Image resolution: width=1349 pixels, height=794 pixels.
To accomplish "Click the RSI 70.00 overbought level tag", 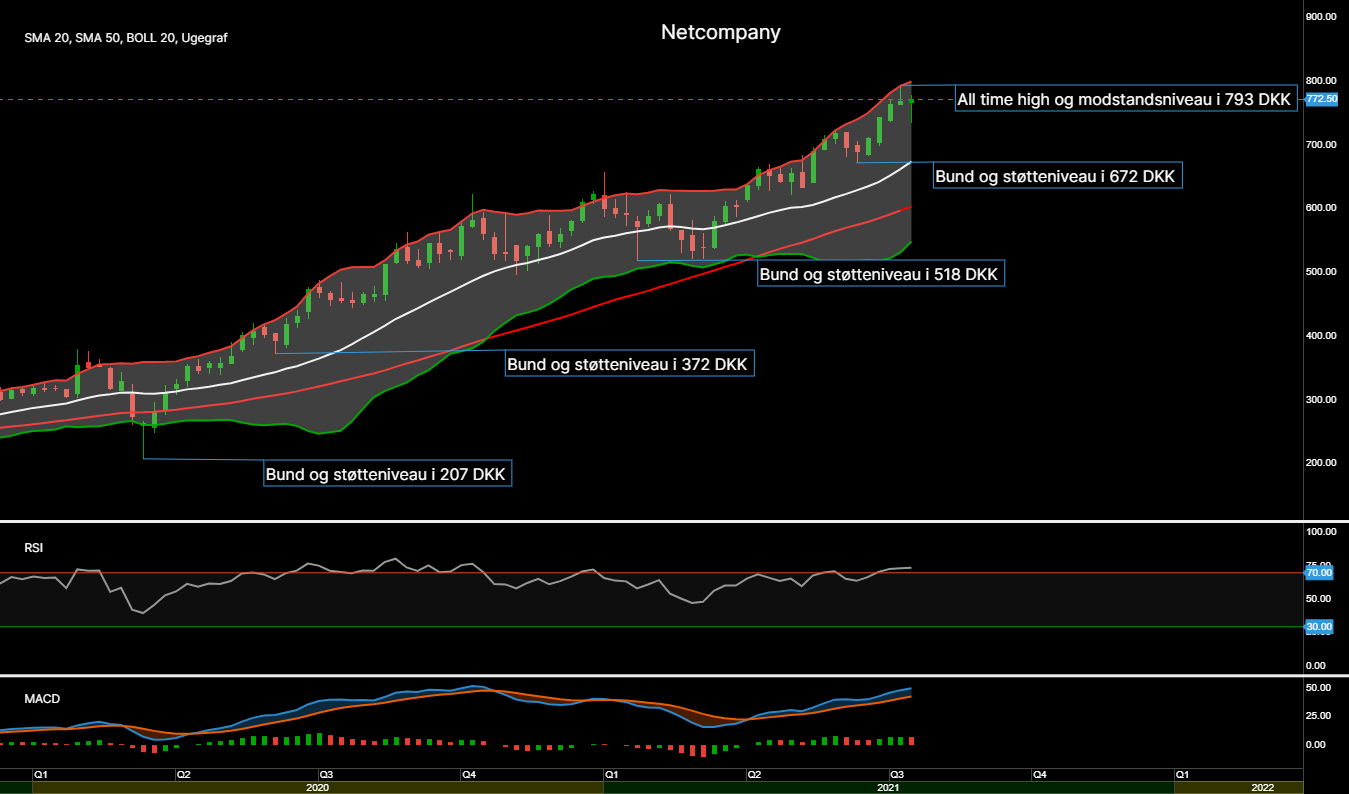I will 1320,573.
